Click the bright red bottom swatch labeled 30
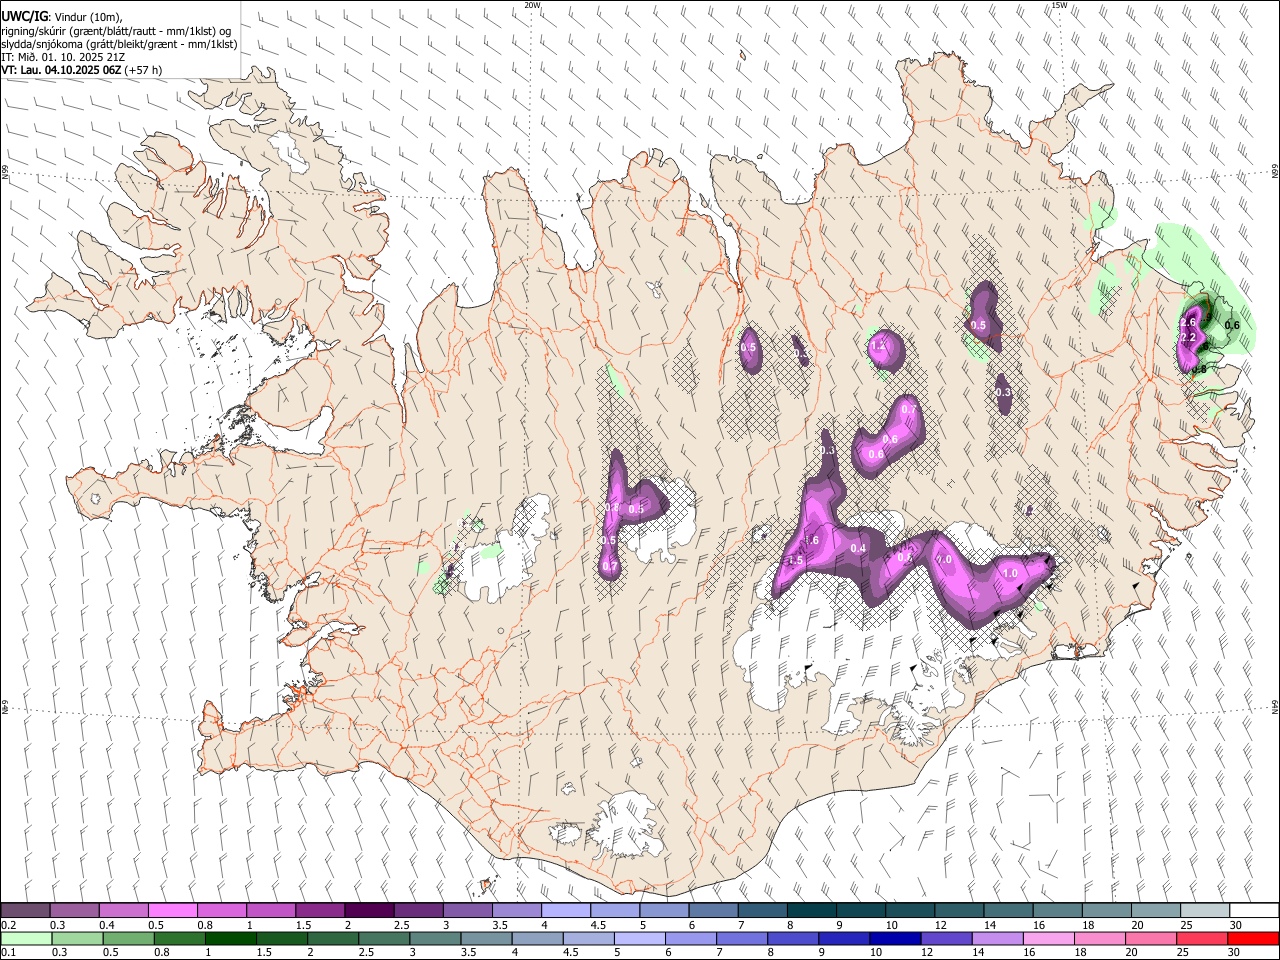The width and height of the screenshot is (1280, 960). pyautogui.click(x=1253, y=938)
